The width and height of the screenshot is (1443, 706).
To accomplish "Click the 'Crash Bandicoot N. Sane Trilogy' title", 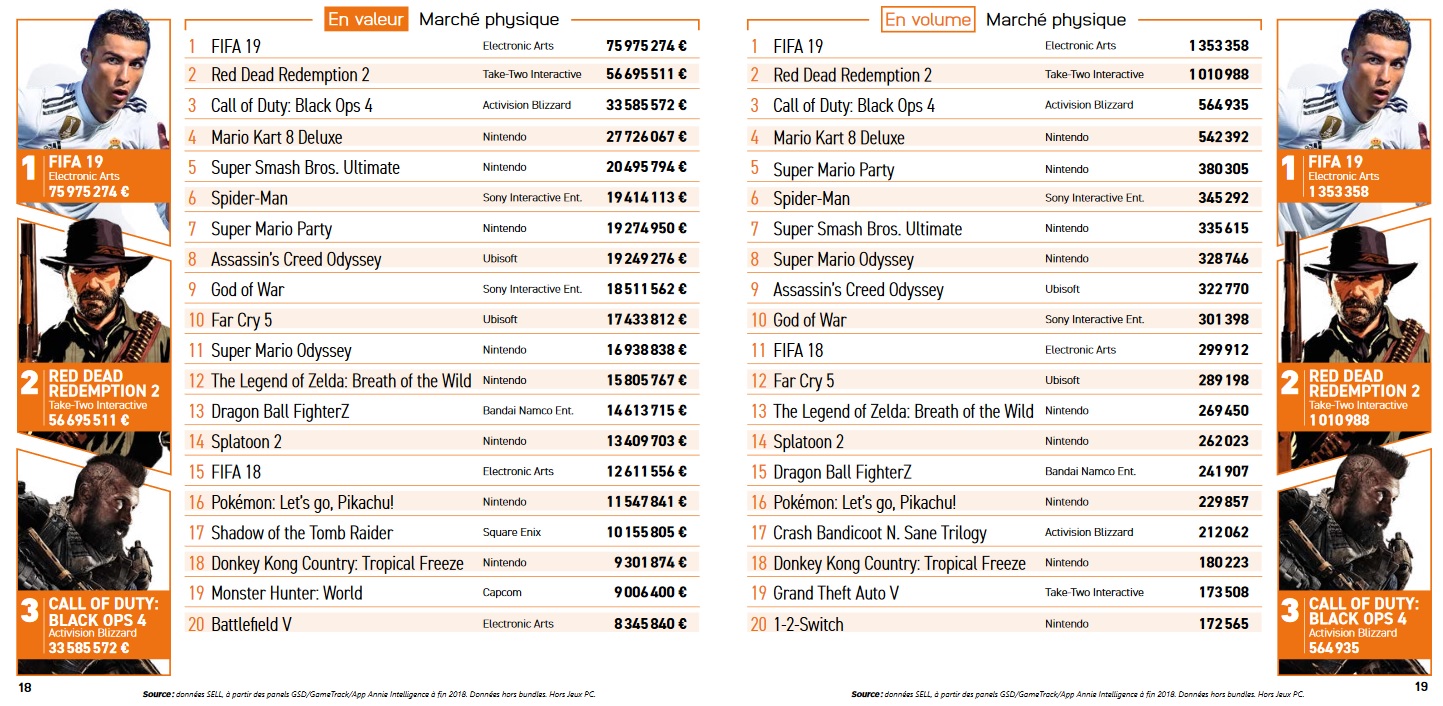I will (x=880, y=533).
